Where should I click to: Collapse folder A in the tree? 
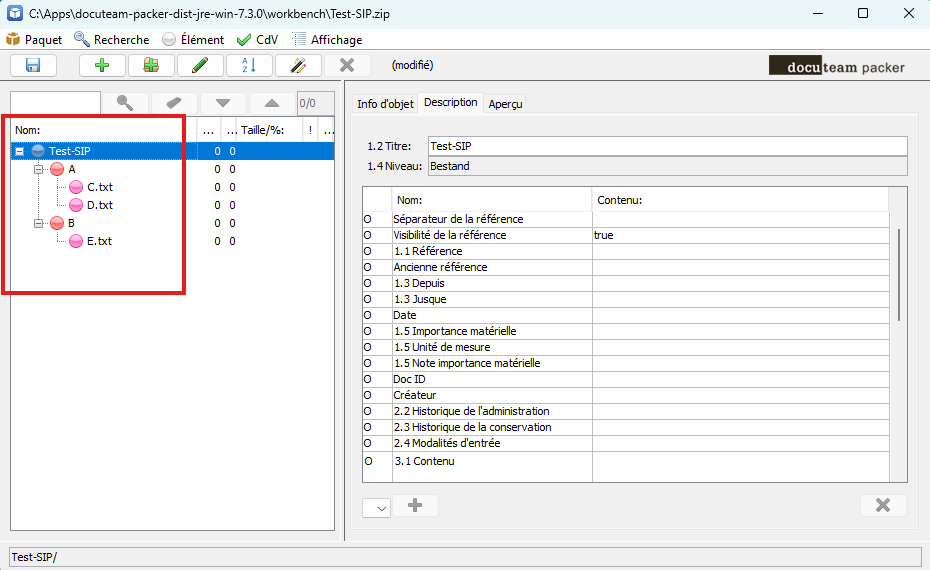[39, 170]
